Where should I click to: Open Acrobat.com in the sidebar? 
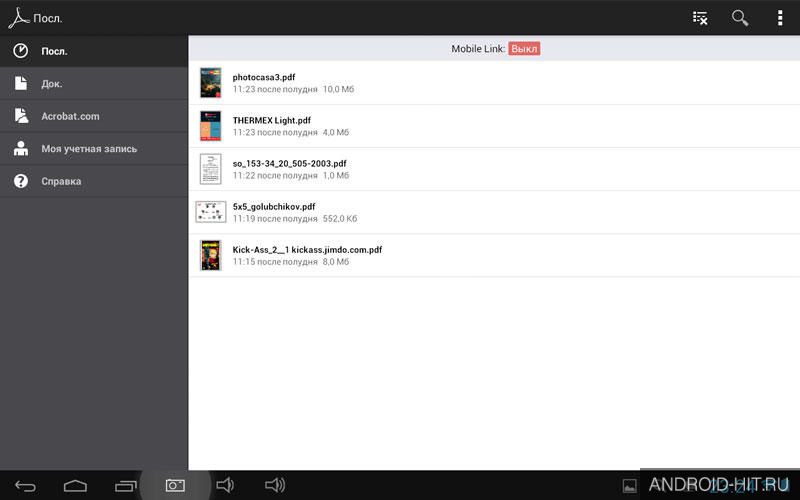[x=94, y=116]
